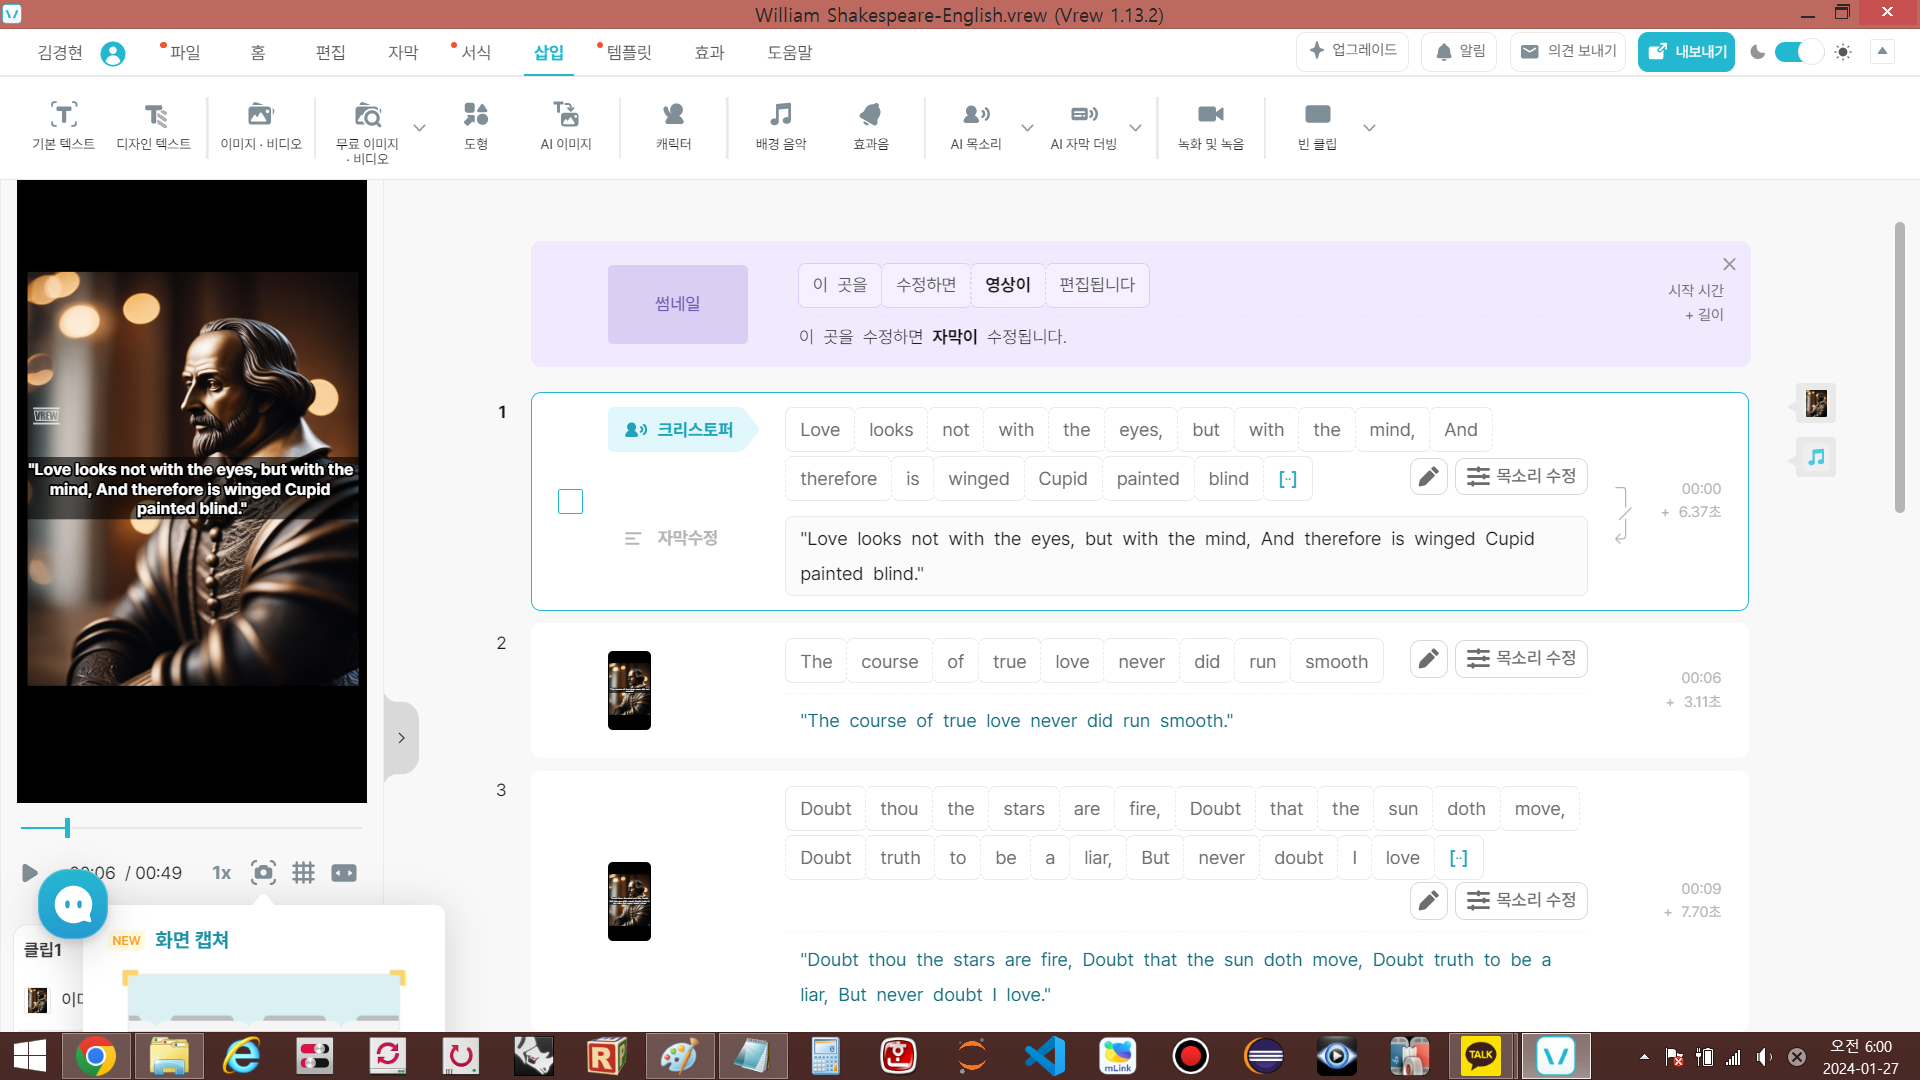Expand the preview panel side arrow
1920x1080 pixels.
coord(401,738)
